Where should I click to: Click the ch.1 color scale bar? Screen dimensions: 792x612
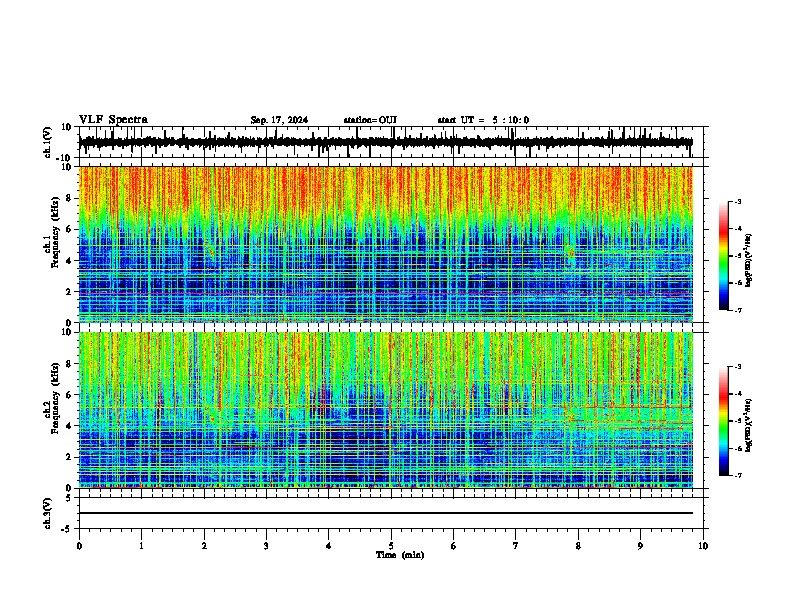[x=724, y=256]
